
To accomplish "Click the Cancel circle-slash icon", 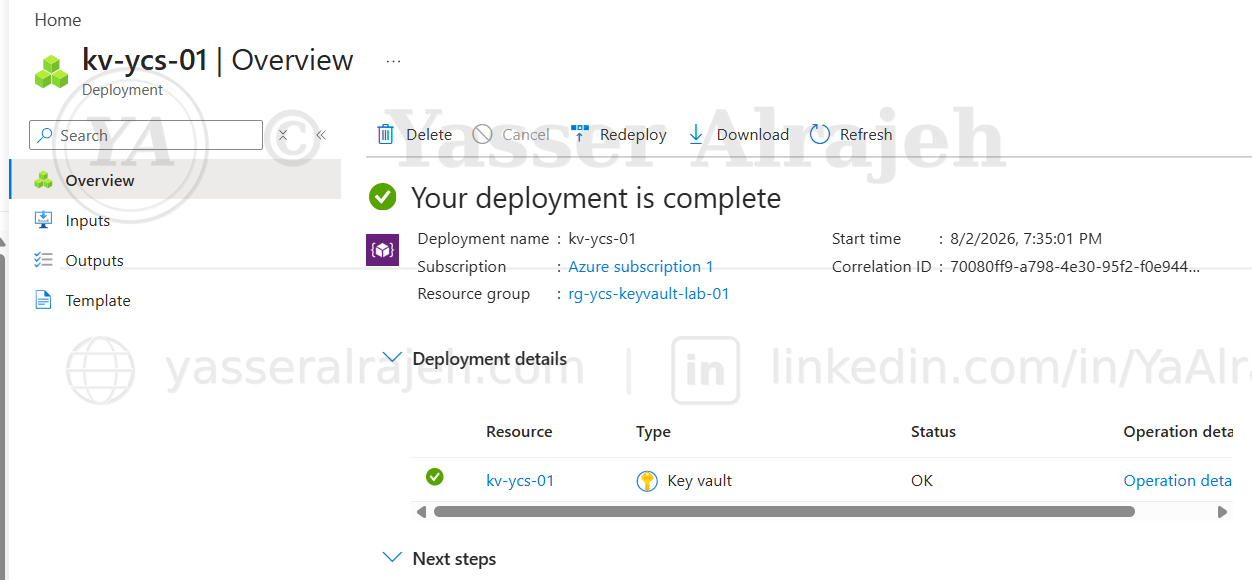I will point(482,134).
